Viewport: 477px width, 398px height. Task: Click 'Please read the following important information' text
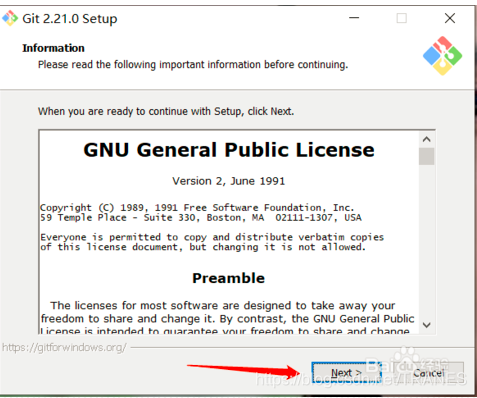coord(193,64)
